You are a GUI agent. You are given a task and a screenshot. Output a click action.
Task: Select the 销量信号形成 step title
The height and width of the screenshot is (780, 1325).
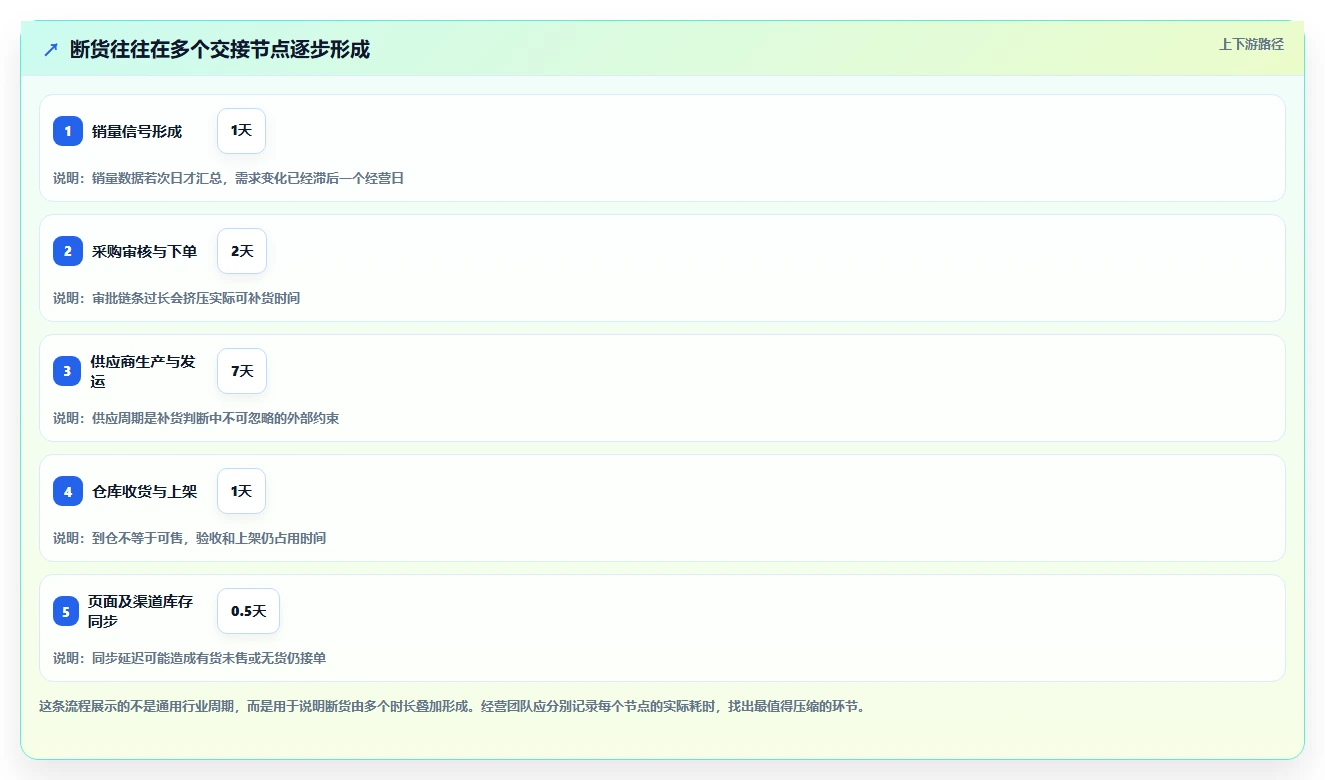point(137,131)
